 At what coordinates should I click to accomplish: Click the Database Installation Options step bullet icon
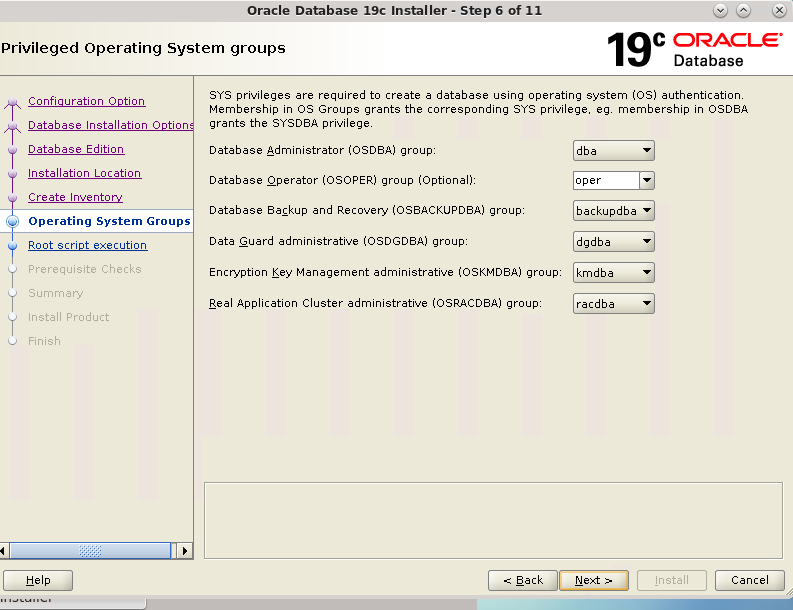pos(13,126)
